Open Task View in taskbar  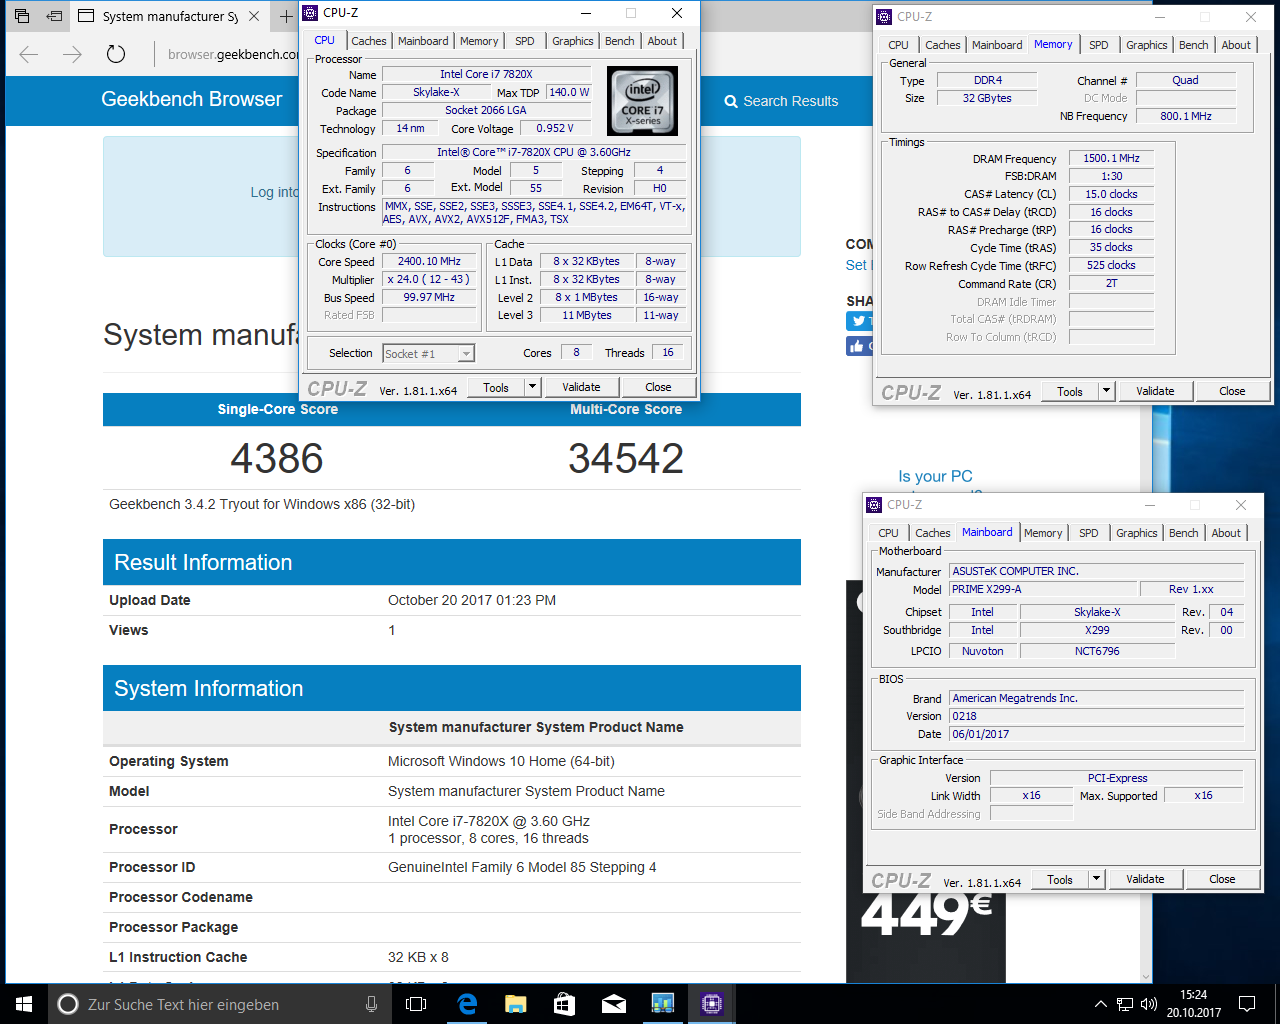pos(416,1004)
